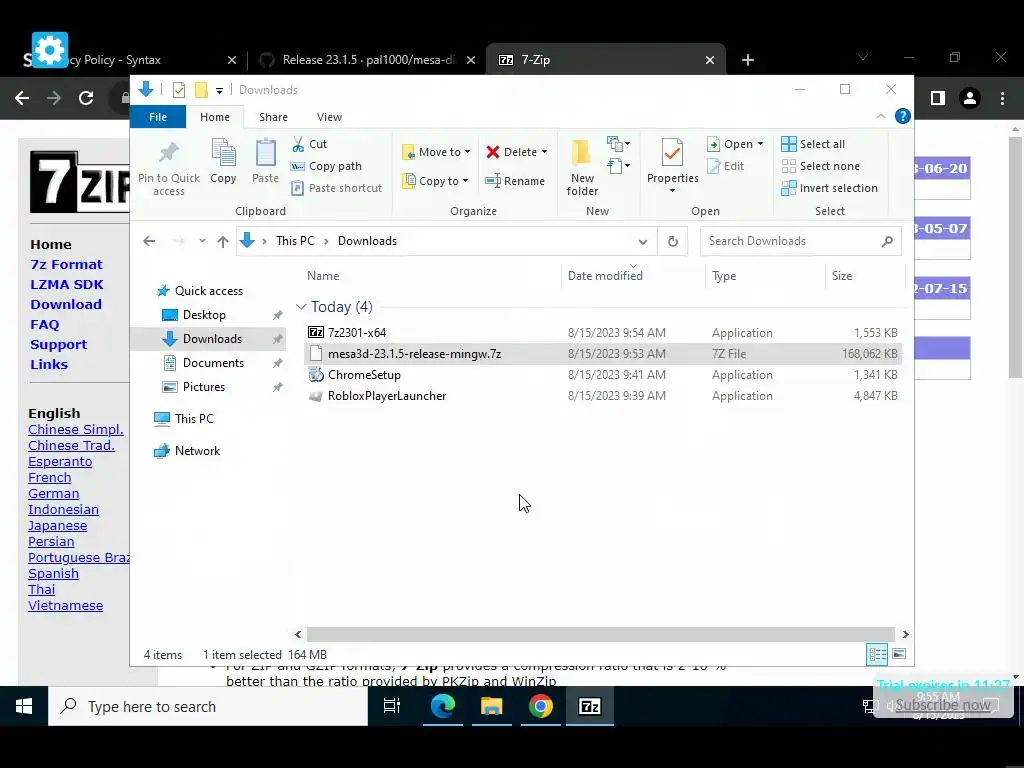Toggle Chrome side panel icon
1024x768 pixels.
pos(938,98)
